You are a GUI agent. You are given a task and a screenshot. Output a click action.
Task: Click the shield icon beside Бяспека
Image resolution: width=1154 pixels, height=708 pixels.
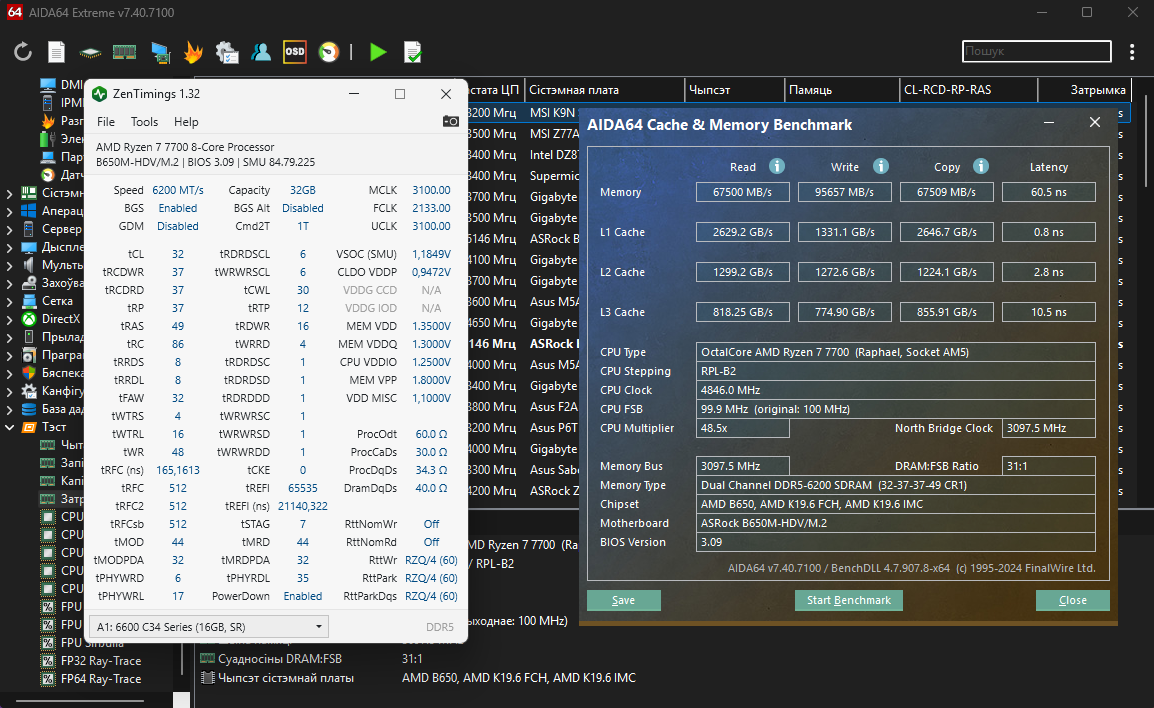(29, 372)
